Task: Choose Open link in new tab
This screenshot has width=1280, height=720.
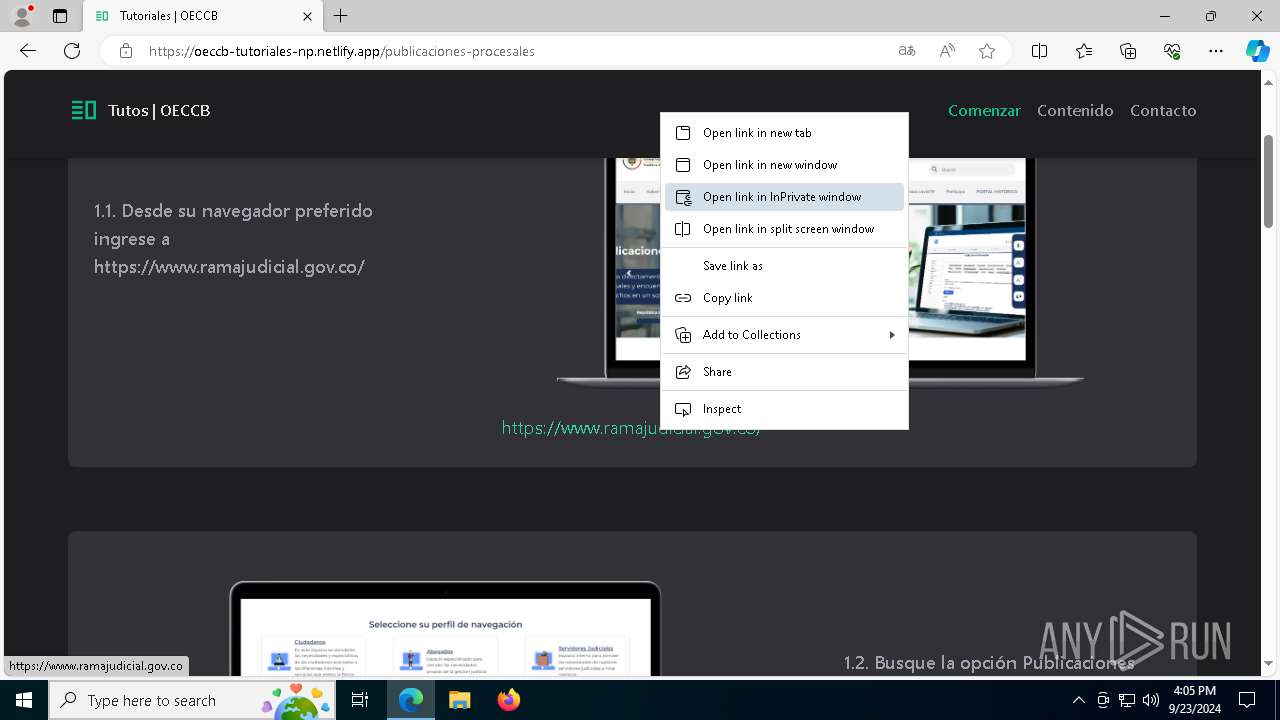Action: pyautogui.click(x=784, y=133)
